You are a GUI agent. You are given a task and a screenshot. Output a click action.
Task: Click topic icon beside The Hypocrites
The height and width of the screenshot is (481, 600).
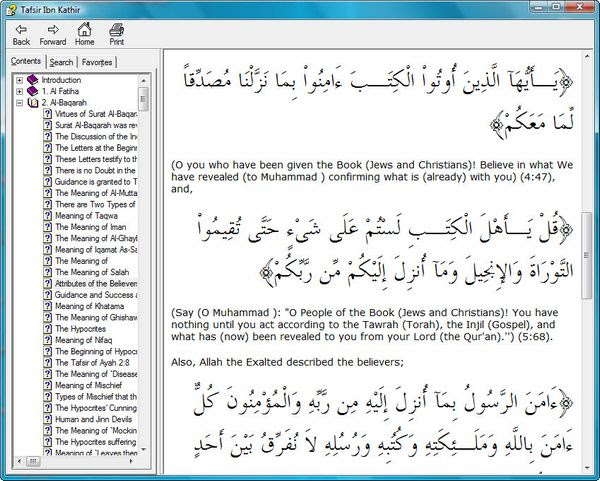pyautogui.click(x=47, y=329)
